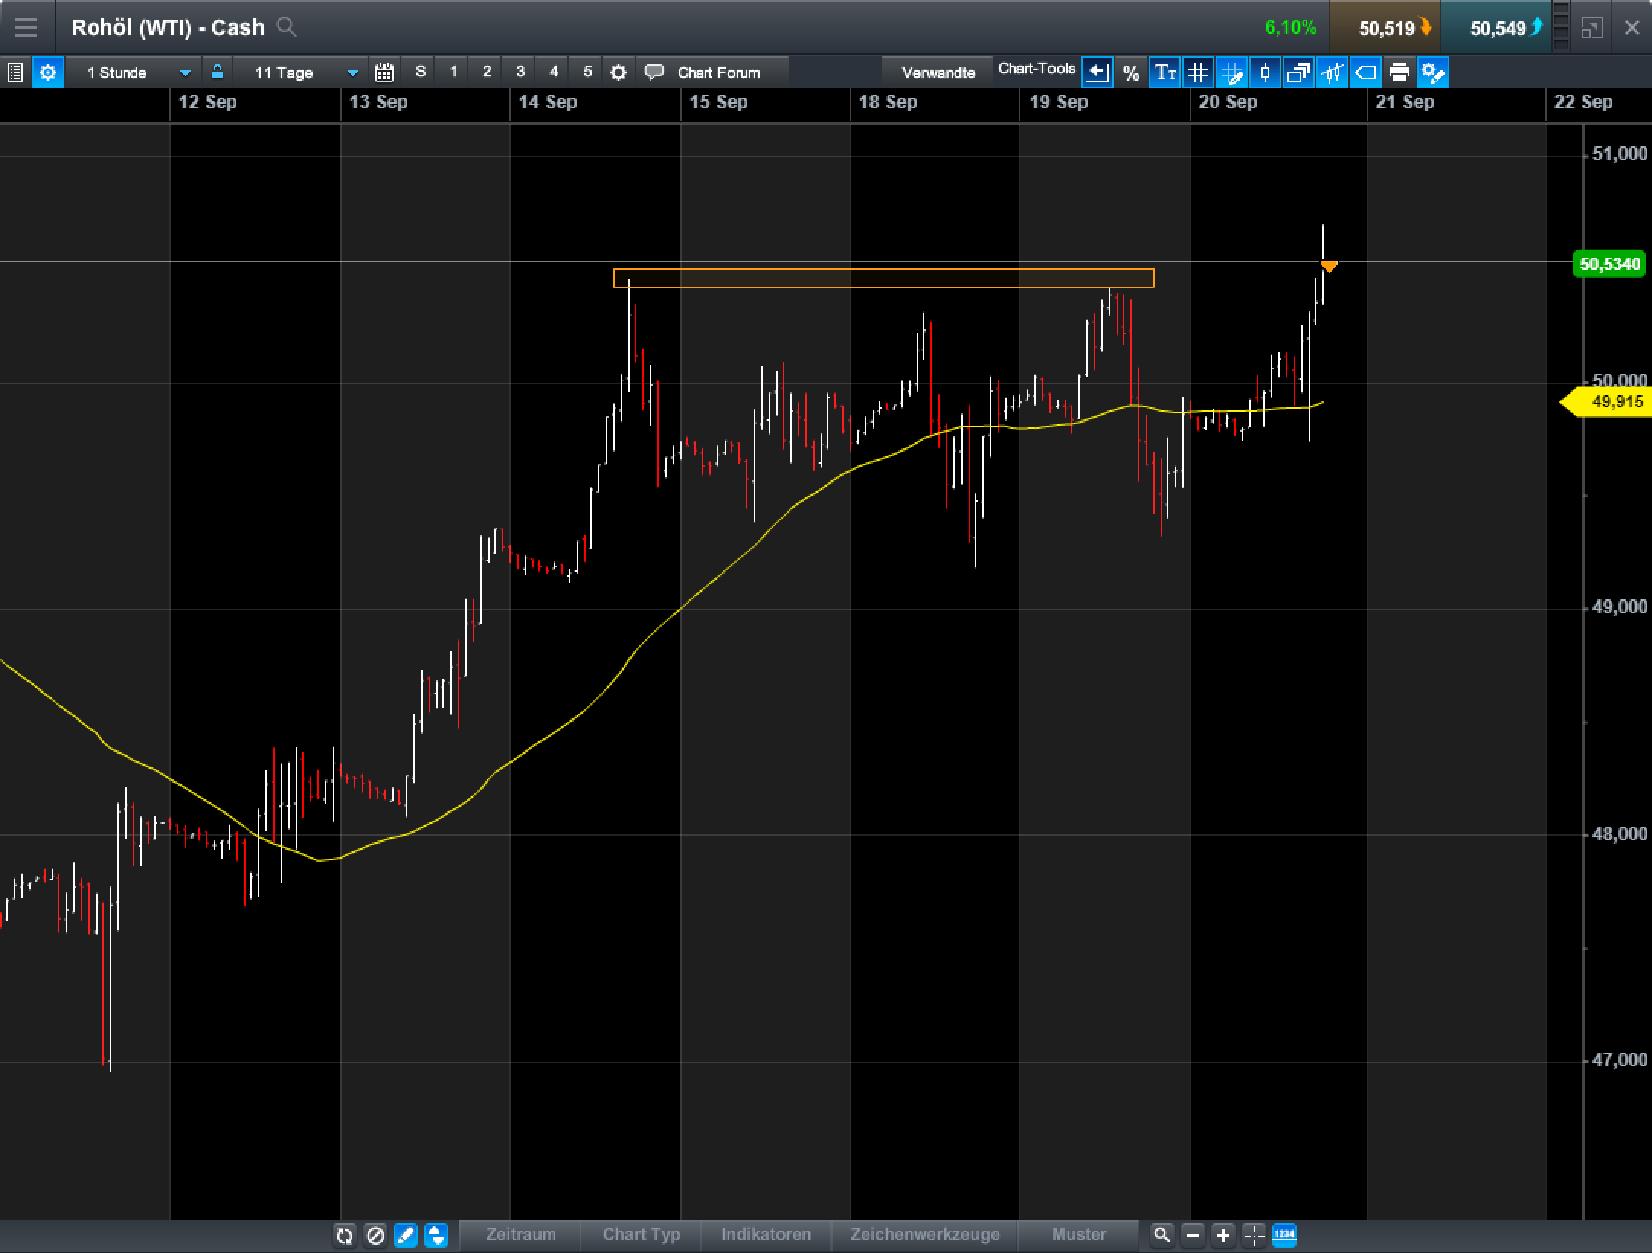Click the 50,549 buy price field

pos(1502,27)
